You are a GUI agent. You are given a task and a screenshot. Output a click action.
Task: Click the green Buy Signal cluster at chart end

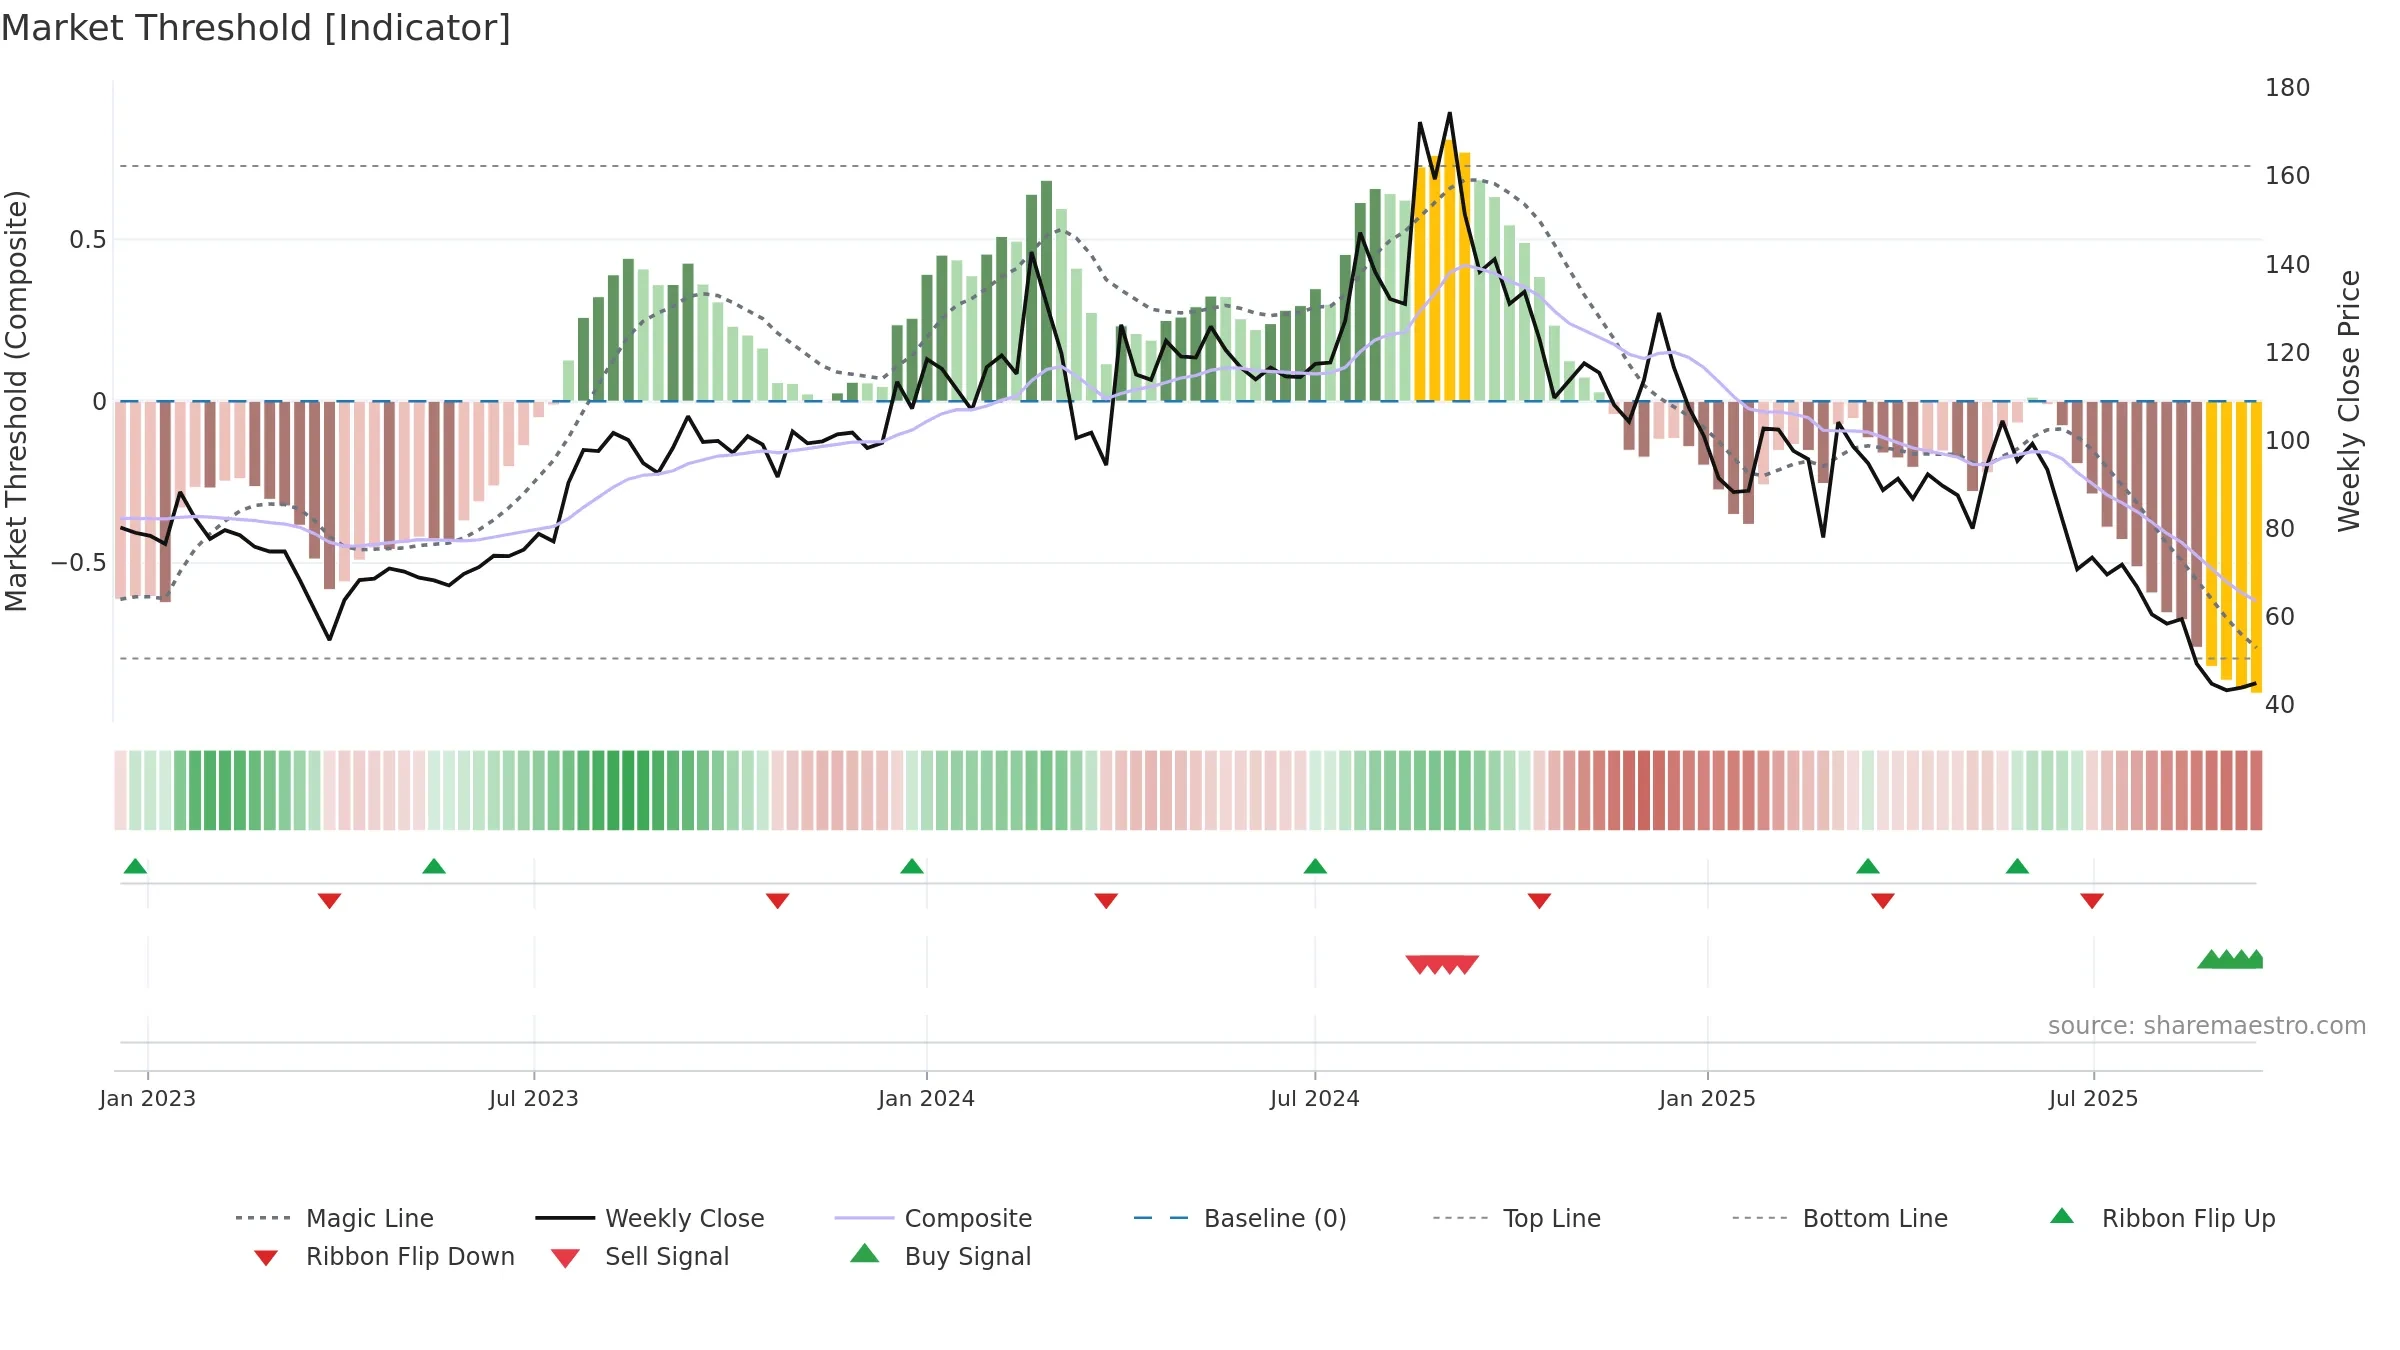[2230, 959]
